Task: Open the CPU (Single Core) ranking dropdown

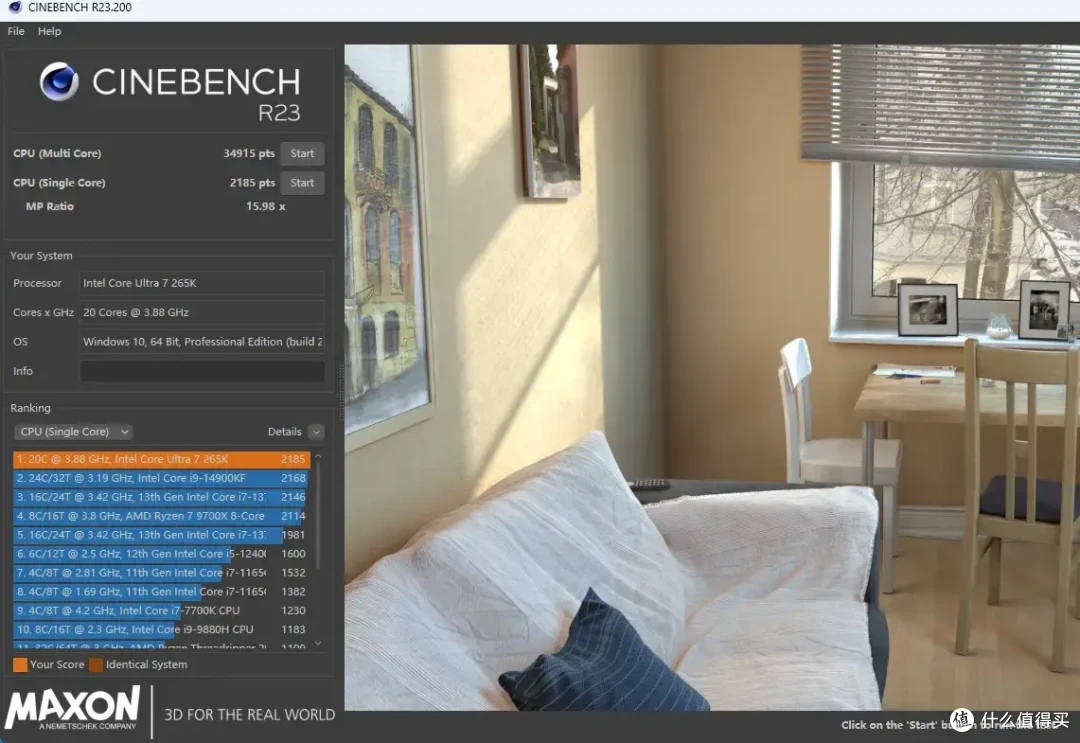Action: coord(74,432)
